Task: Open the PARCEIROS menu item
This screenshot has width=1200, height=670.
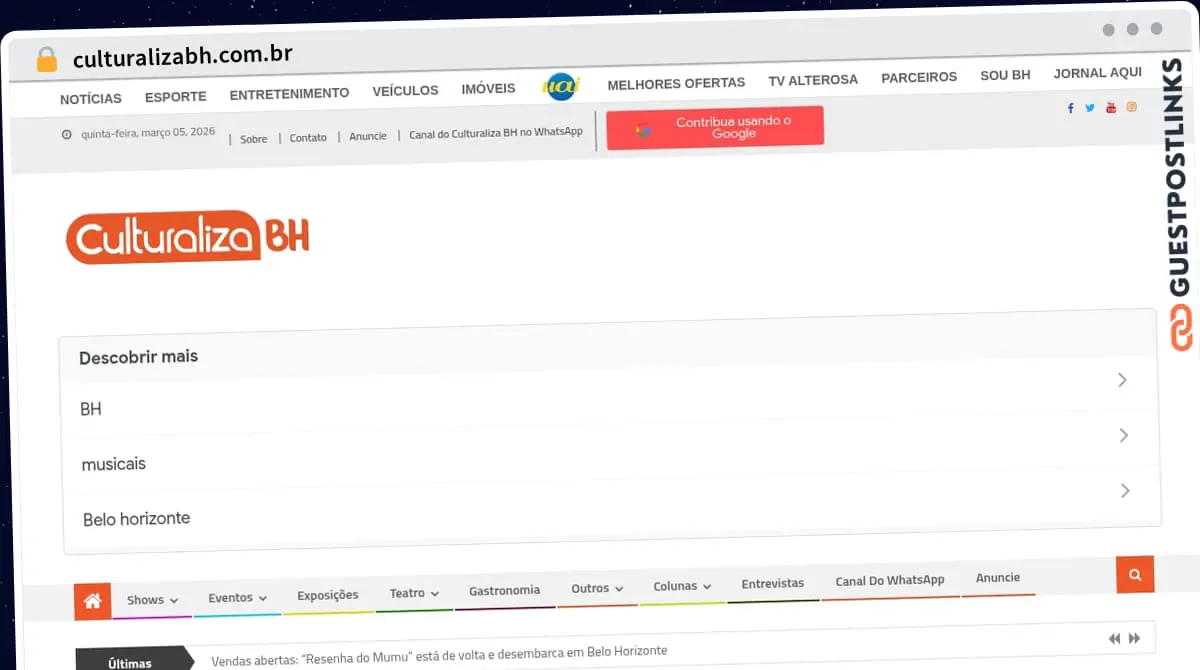Action: pyautogui.click(x=919, y=77)
